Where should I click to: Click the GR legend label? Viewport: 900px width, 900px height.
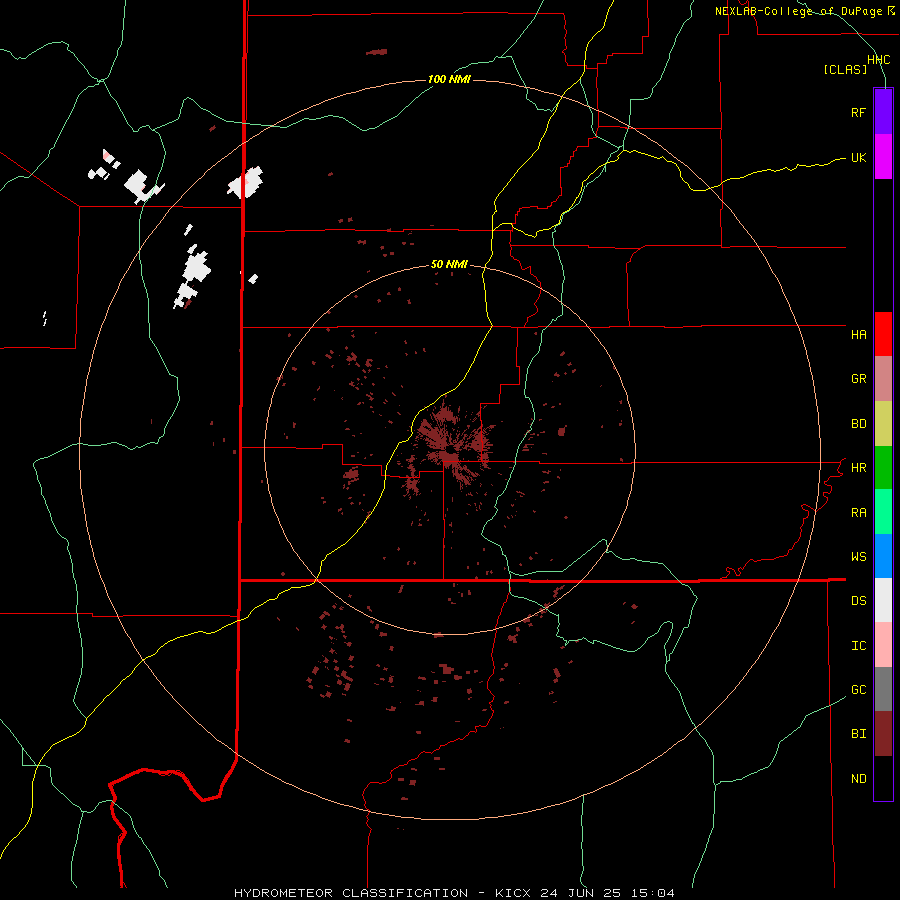click(858, 379)
